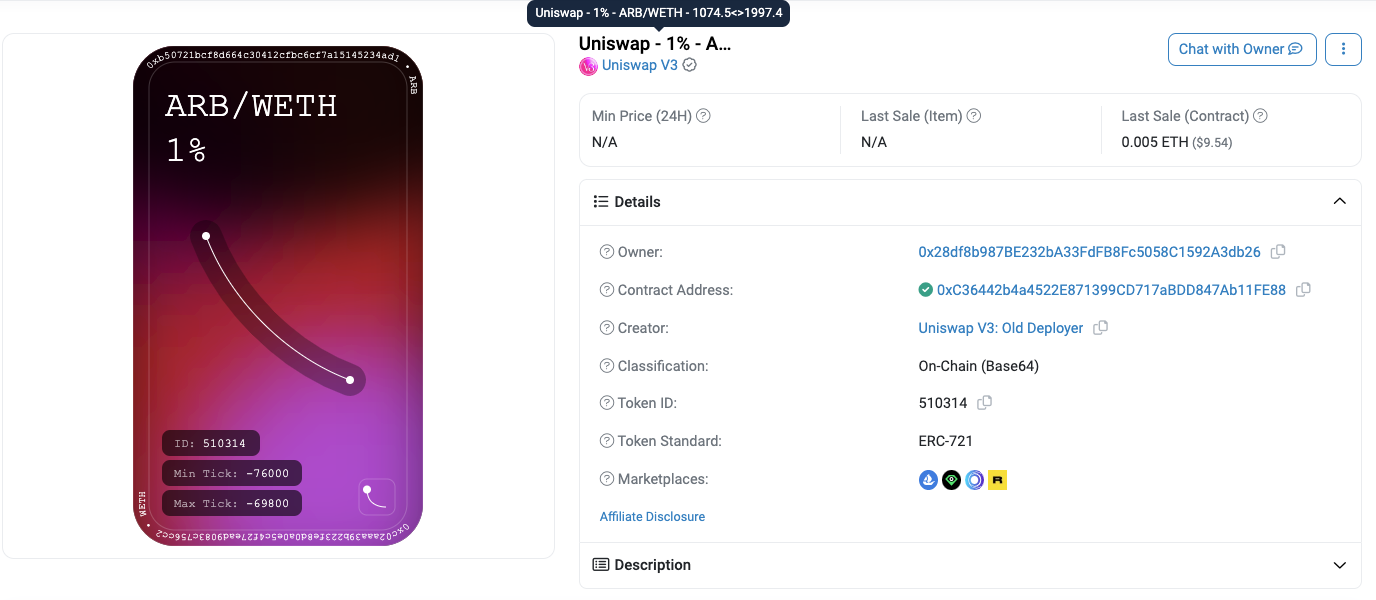Click verified badge next to Uniswap V3
This screenshot has height=600, width=1376.
pos(690,65)
